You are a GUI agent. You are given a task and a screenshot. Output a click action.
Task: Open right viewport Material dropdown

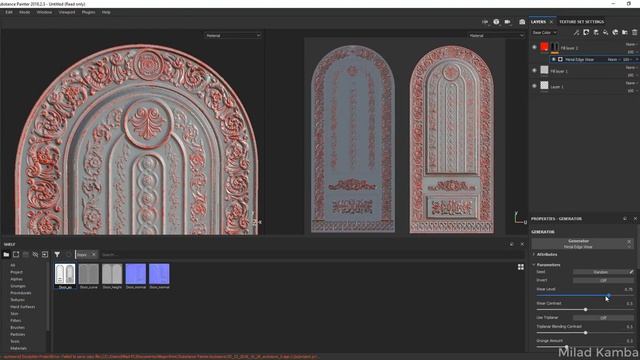[x=496, y=36]
